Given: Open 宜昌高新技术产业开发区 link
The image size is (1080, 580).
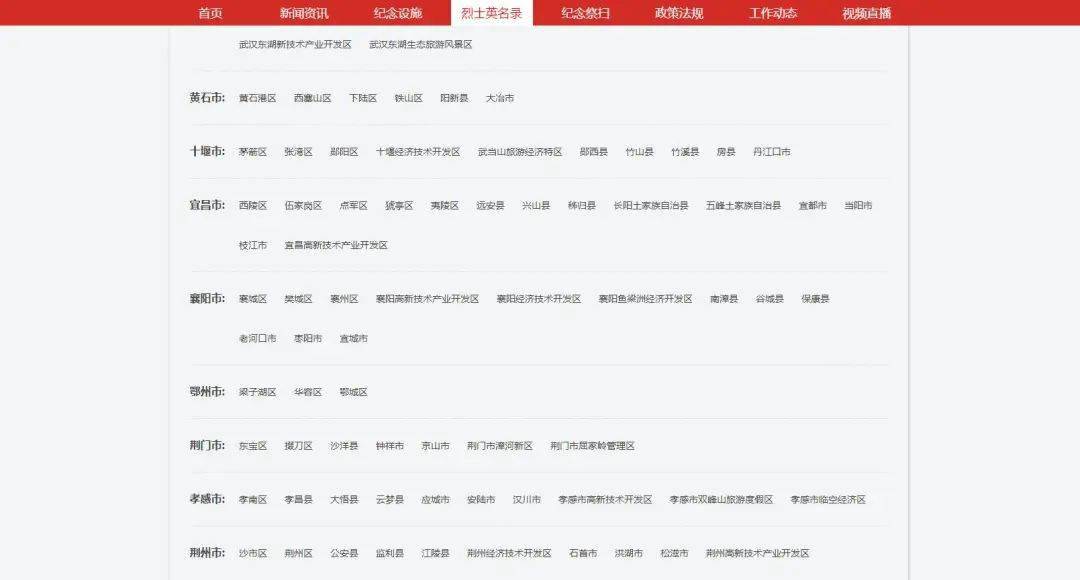Looking at the screenshot, I should 336,246.
